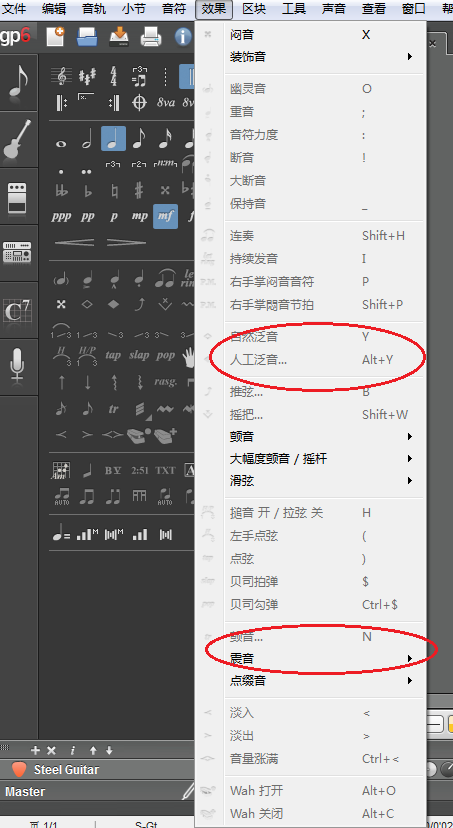
Task: Click the print icon in the toolbar
Action: tap(150, 36)
